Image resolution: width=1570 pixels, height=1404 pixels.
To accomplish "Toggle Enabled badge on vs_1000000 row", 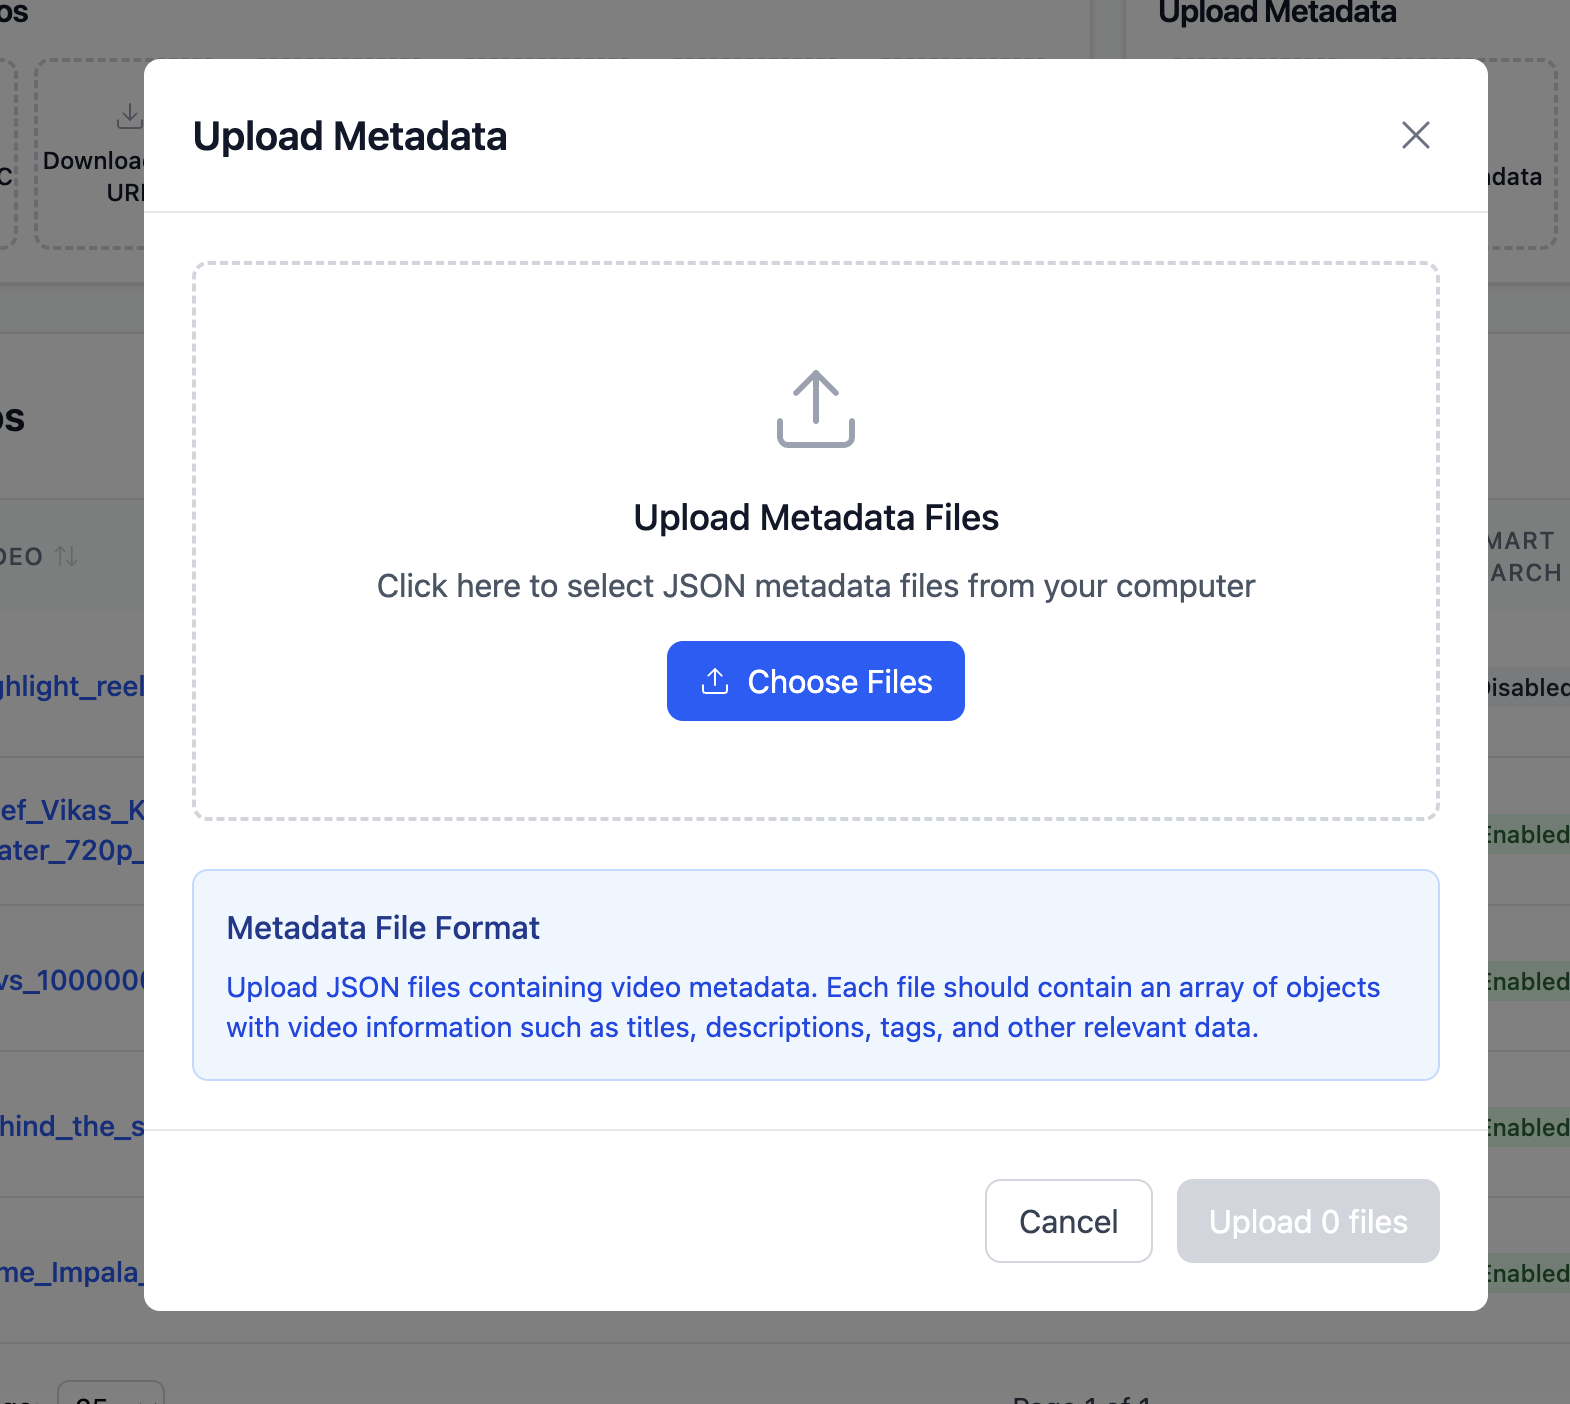I will (x=1529, y=981).
